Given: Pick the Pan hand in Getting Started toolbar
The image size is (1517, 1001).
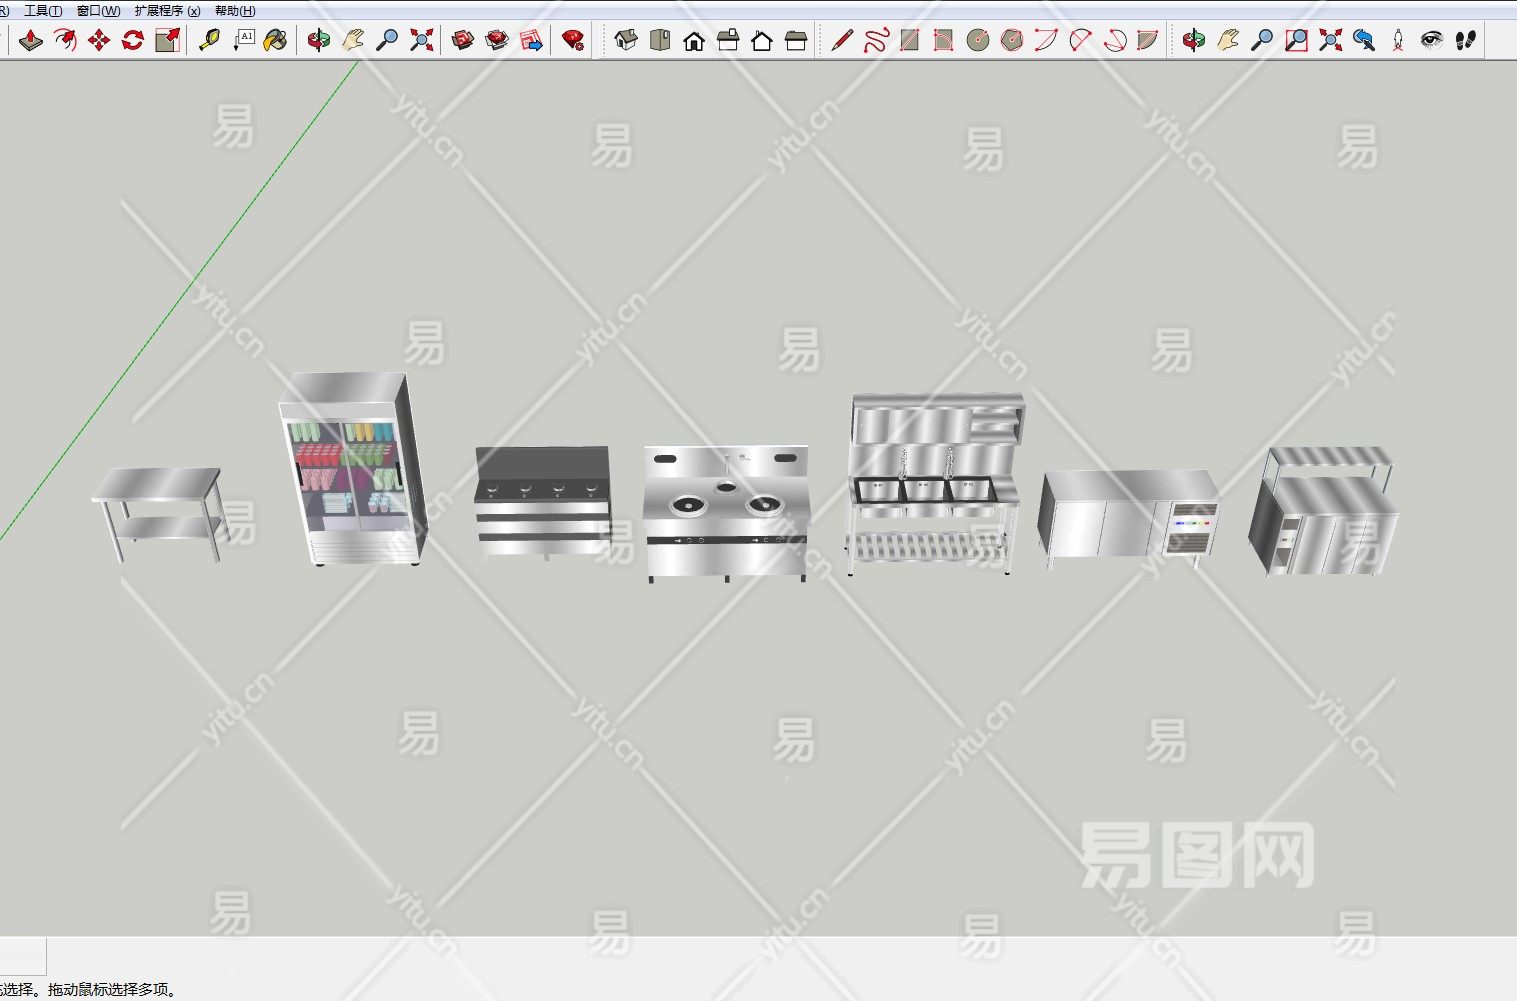Looking at the screenshot, I should pos(352,40).
